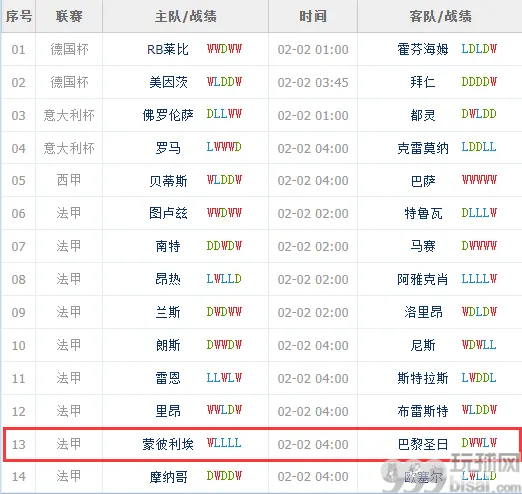Open home team RB莱比
This screenshot has width=522, height=494.
pos(168,49)
